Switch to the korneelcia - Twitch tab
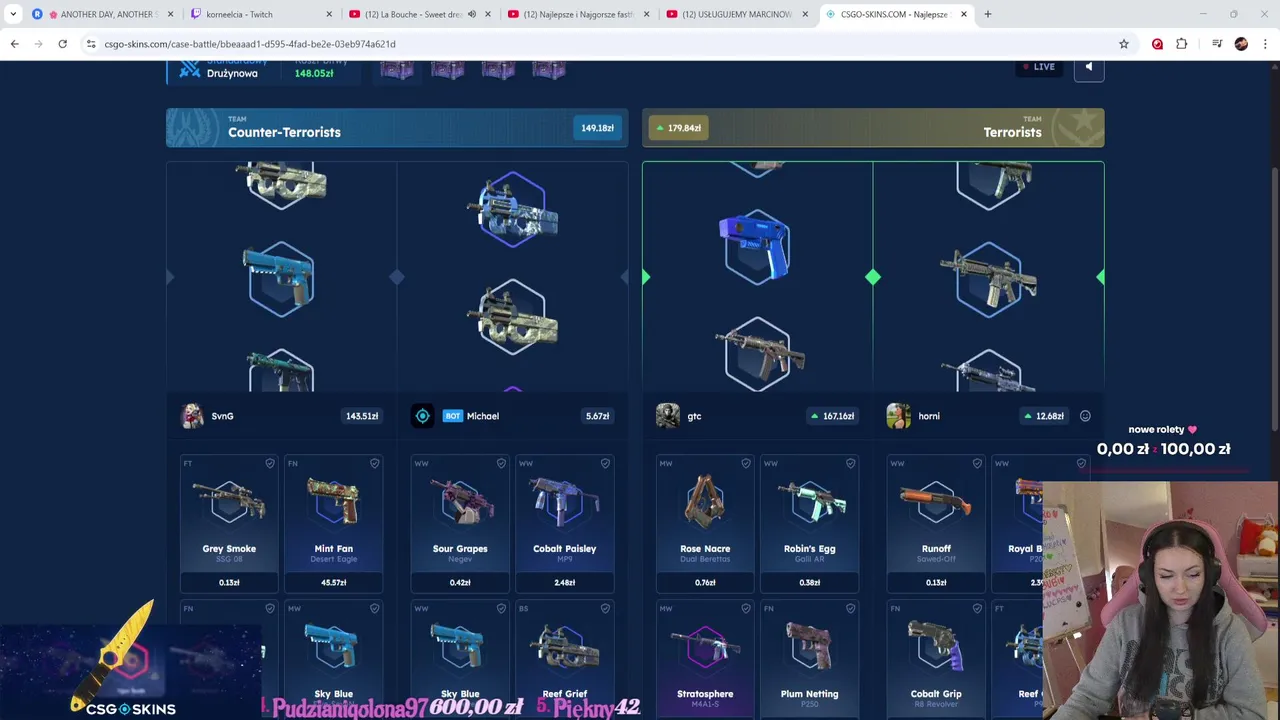The image size is (1280, 720). click(x=262, y=14)
